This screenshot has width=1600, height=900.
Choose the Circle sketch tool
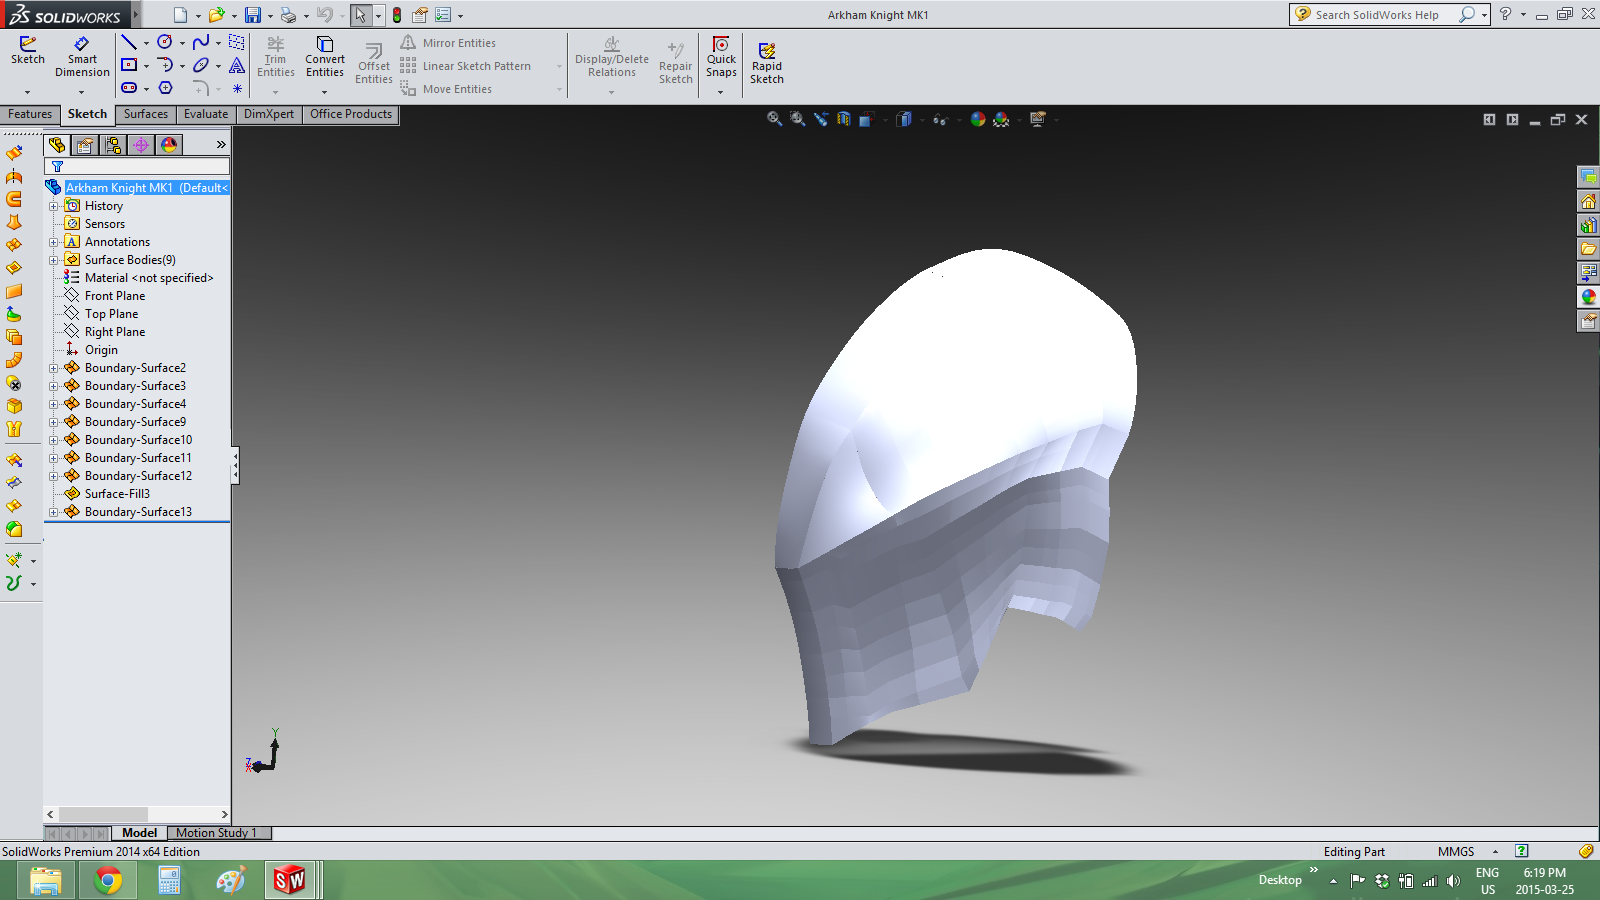(165, 42)
